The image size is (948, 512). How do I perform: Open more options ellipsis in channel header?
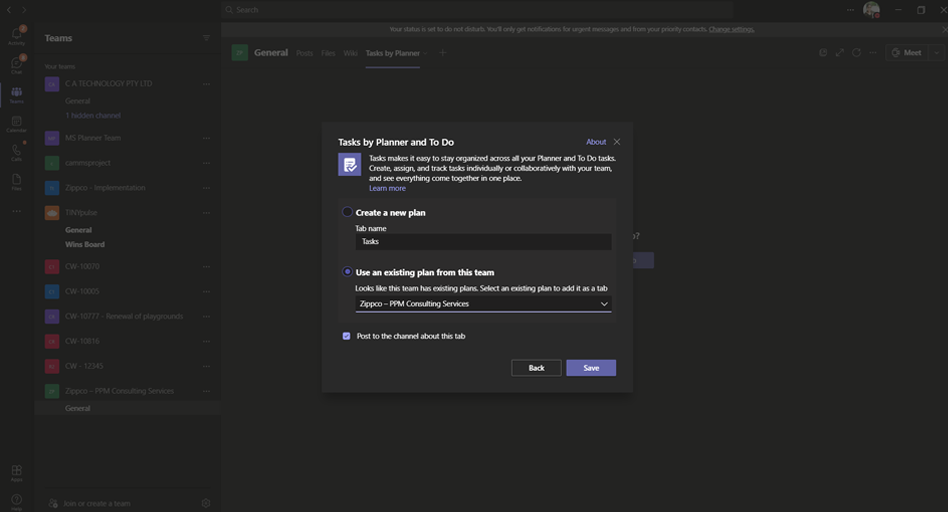(873, 53)
